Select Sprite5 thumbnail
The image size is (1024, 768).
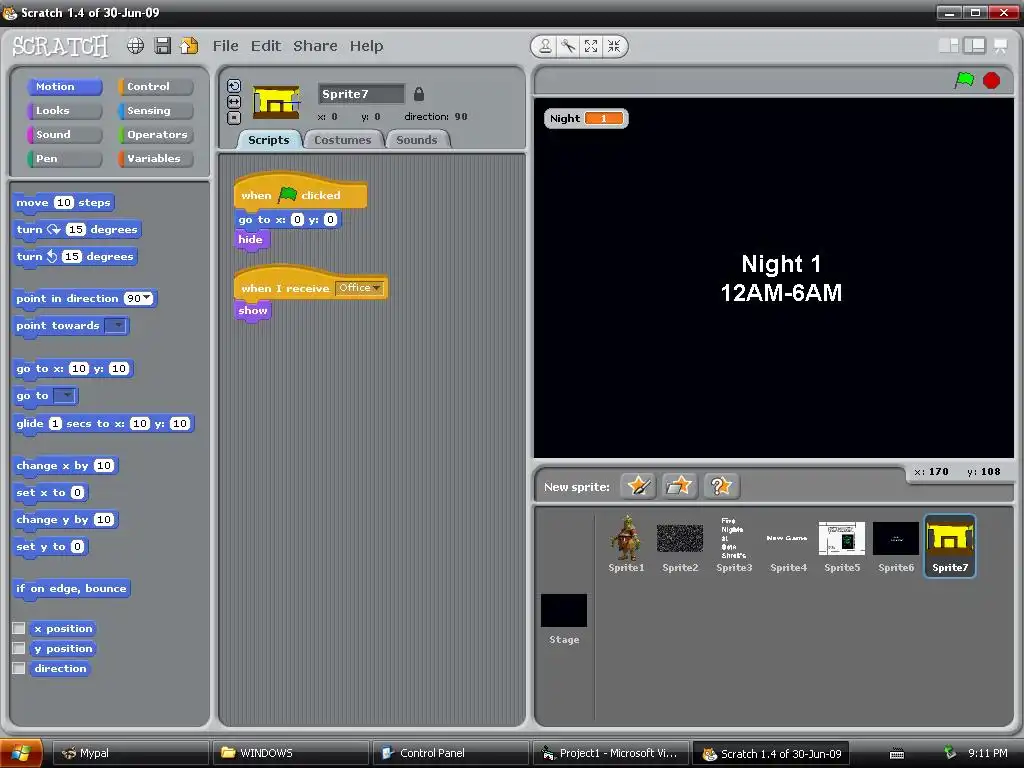[842, 545]
